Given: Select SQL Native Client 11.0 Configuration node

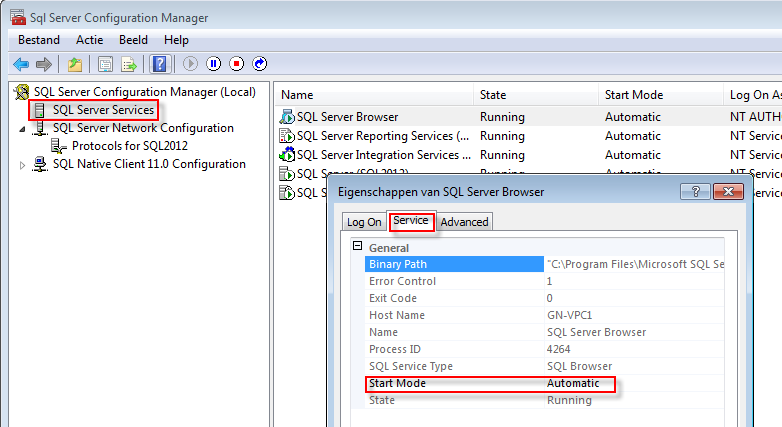Looking at the screenshot, I should [149, 164].
